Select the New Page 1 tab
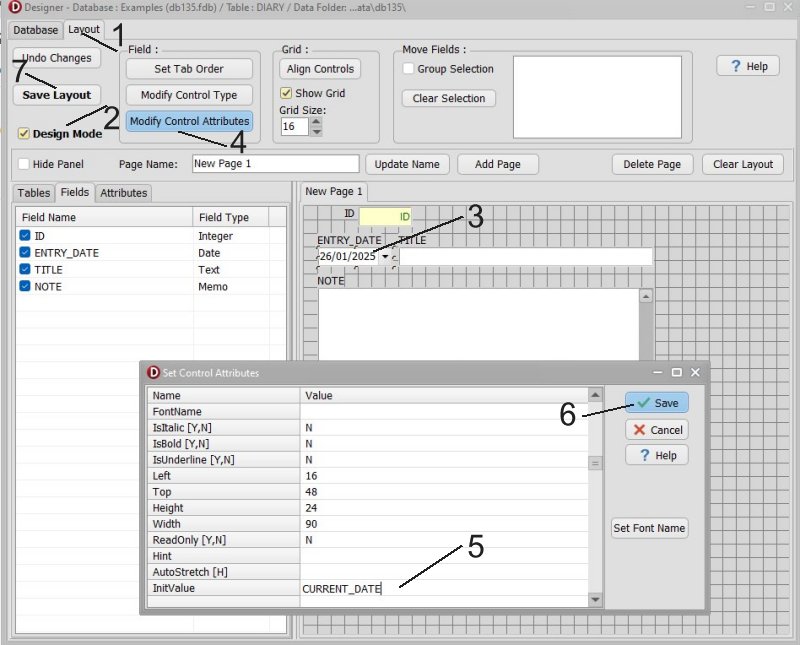Viewport: 800px width, 645px height. [334, 191]
